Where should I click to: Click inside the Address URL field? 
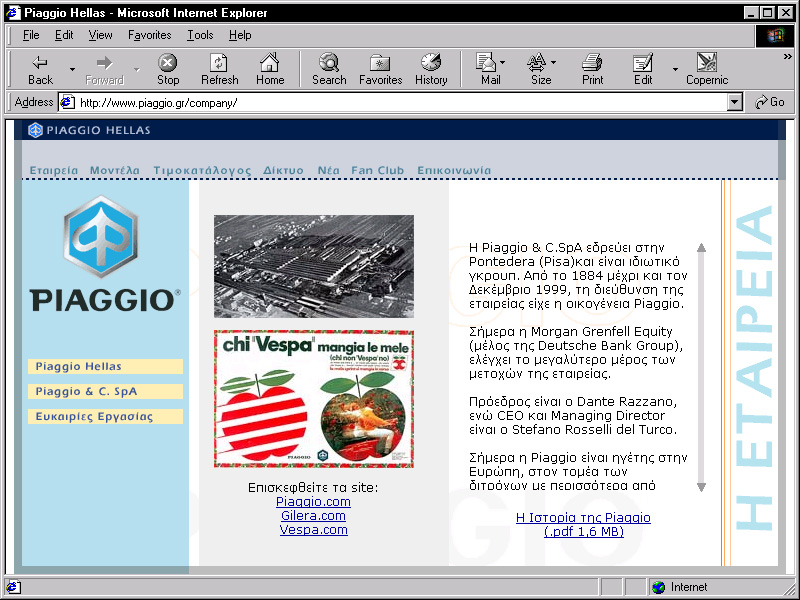click(x=401, y=103)
